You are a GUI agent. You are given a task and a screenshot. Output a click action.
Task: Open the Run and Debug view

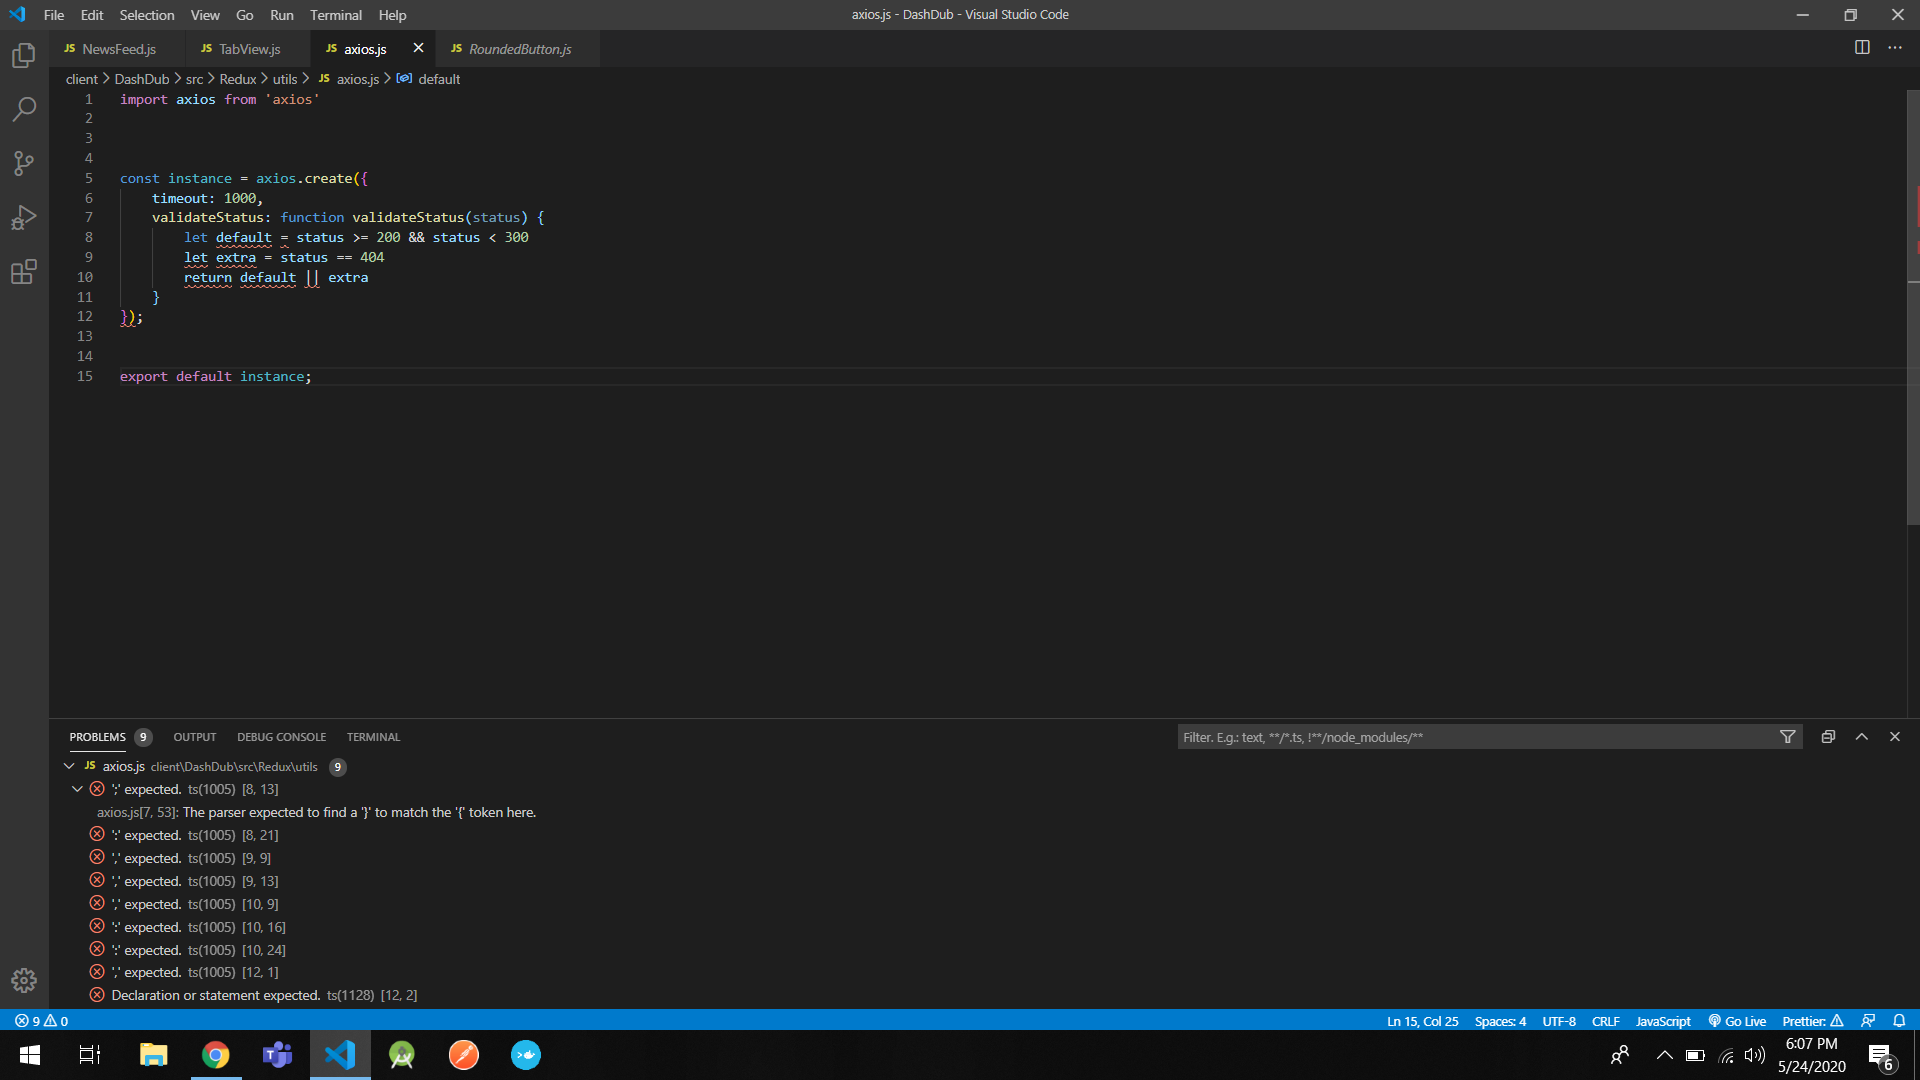(24, 217)
